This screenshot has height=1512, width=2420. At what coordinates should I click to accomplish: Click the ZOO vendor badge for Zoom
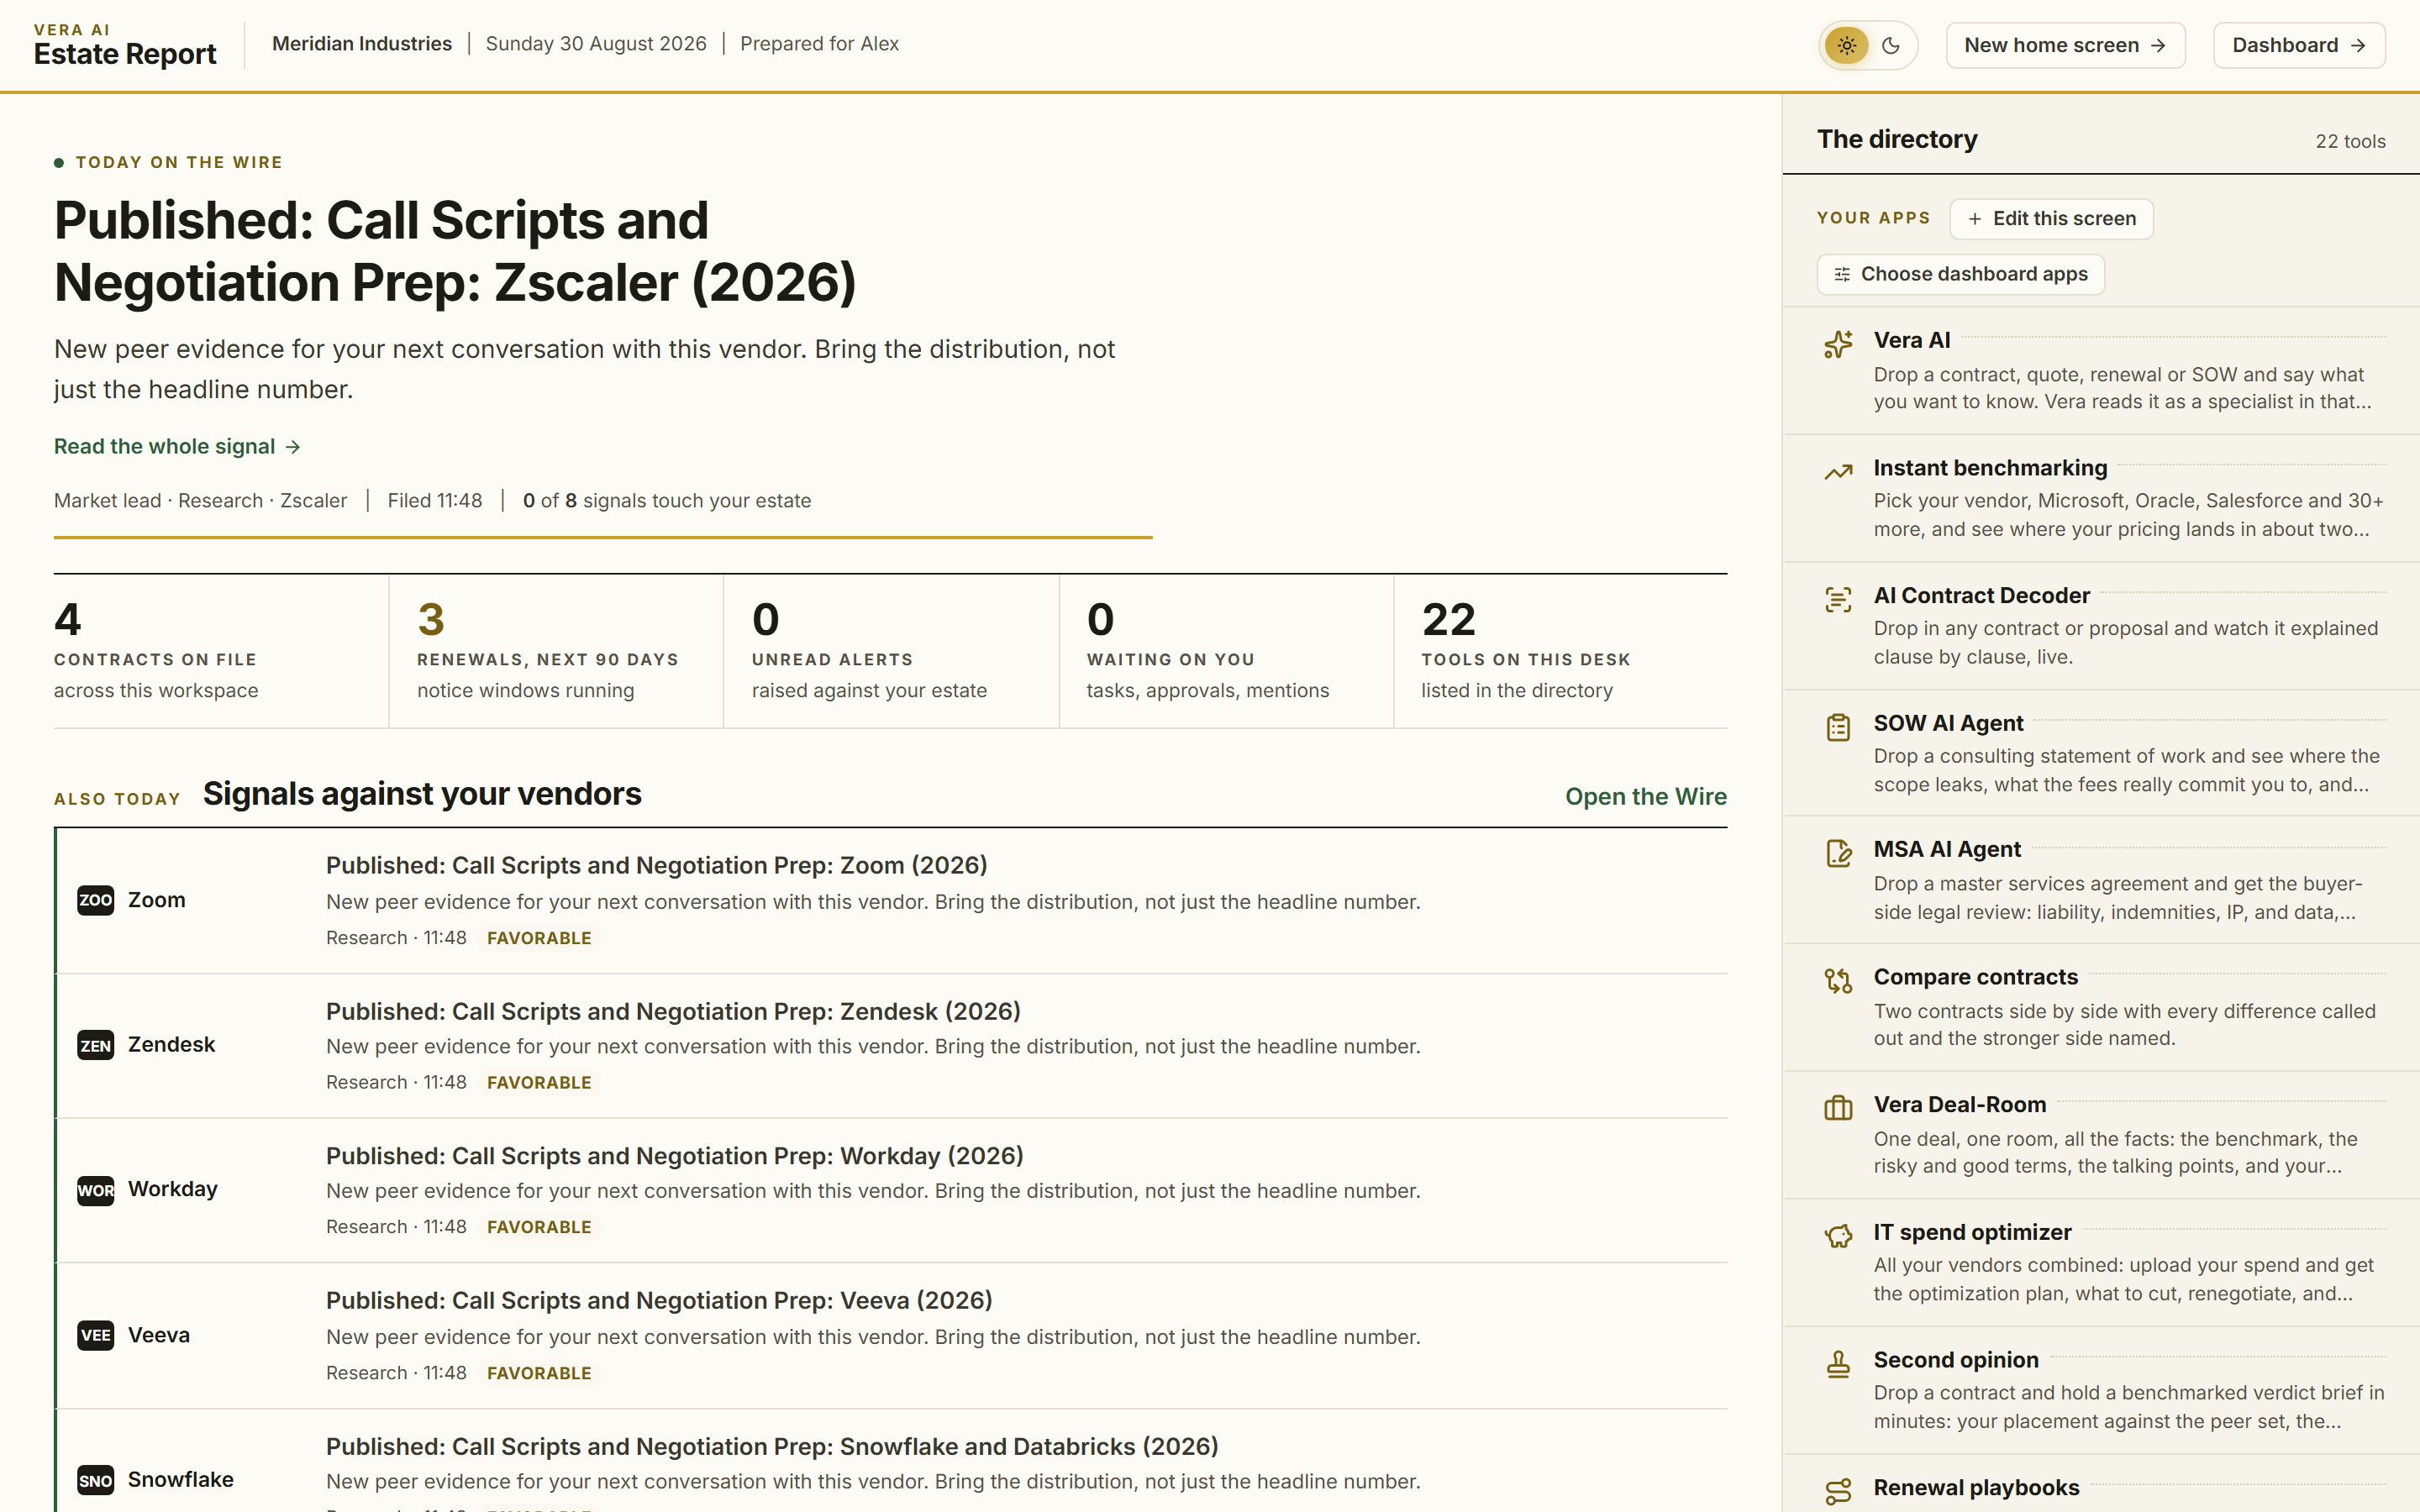pyautogui.click(x=96, y=900)
